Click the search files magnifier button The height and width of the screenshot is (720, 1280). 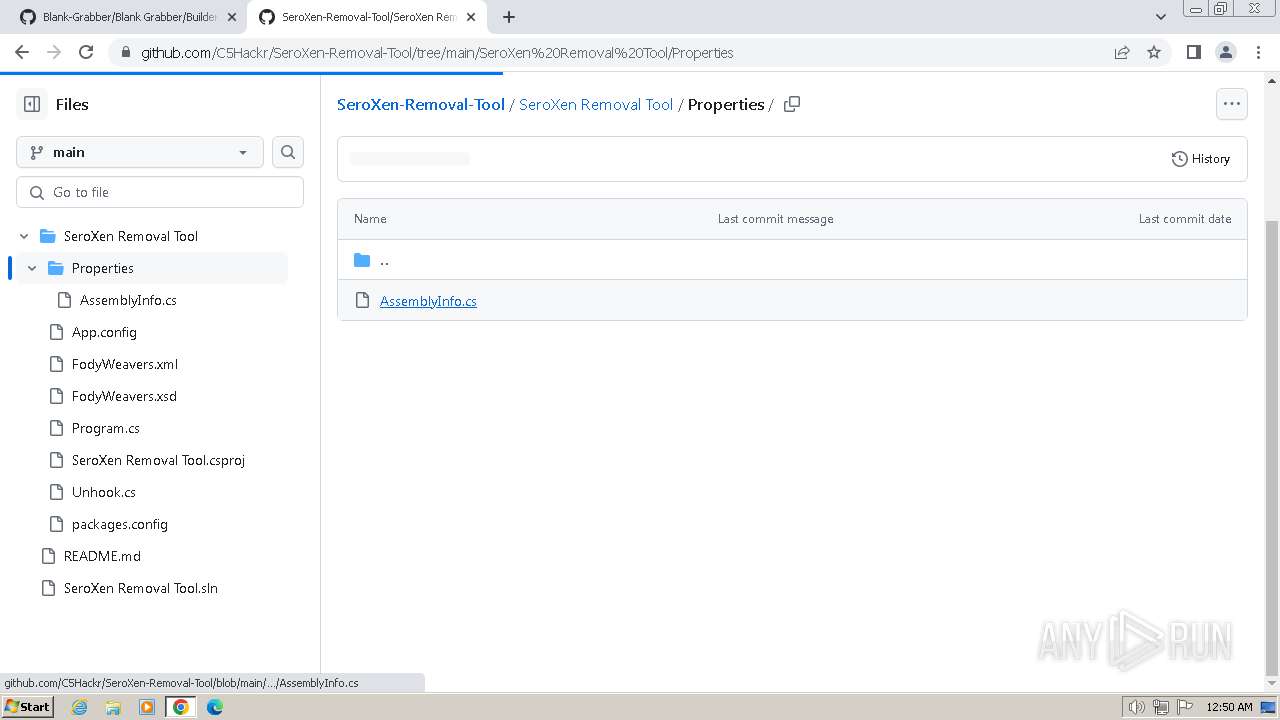click(x=288, y=152)
